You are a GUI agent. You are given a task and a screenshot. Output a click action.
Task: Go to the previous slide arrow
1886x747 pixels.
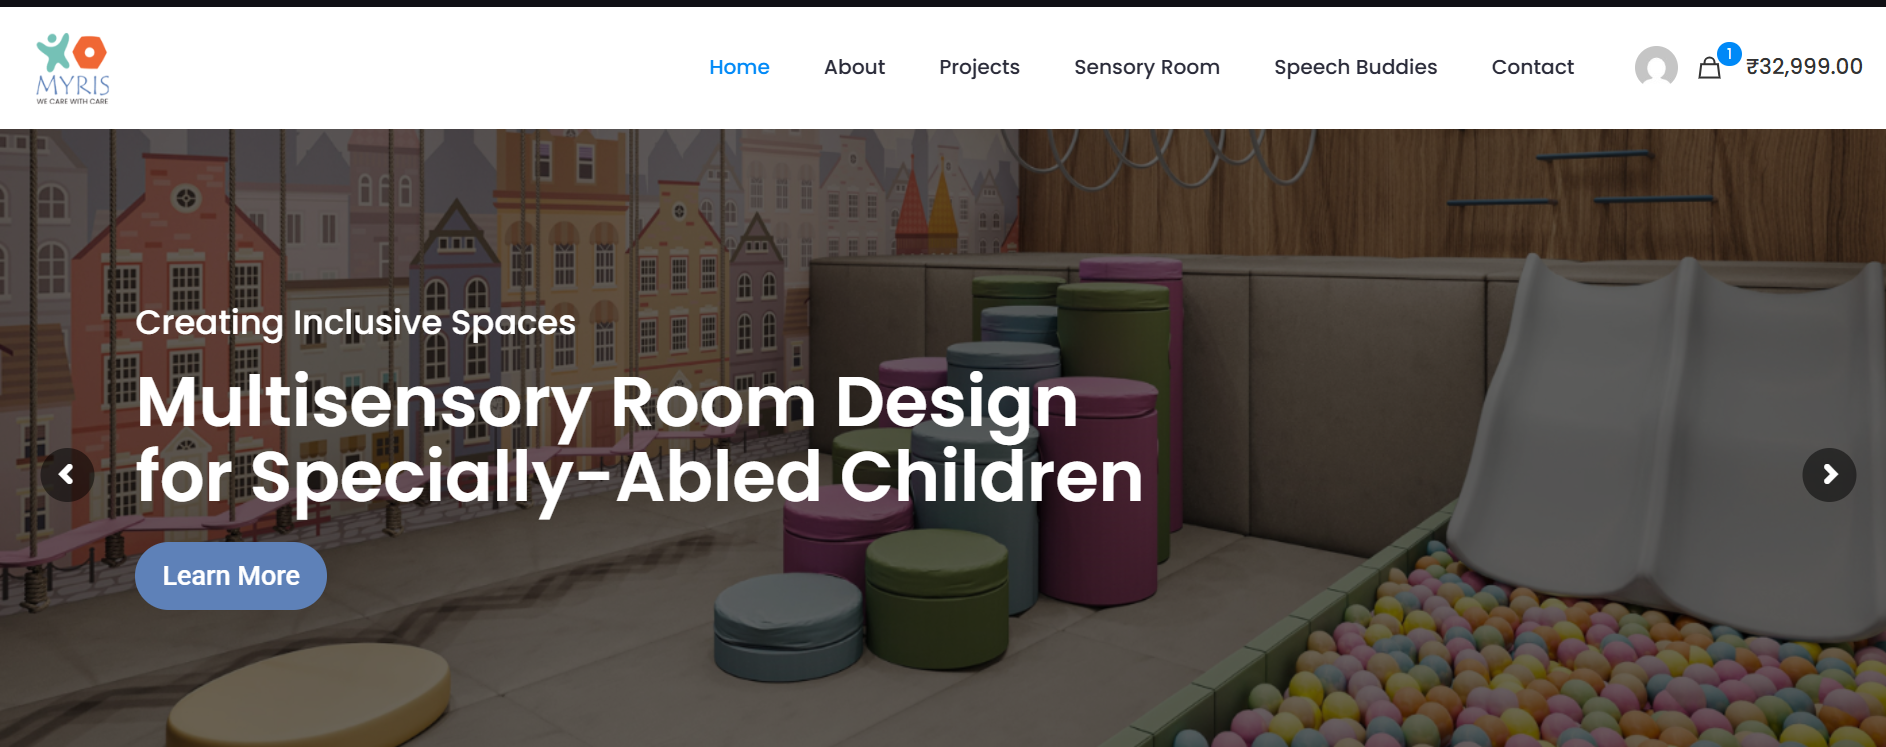pyautogui.click(x=67, y=475)
